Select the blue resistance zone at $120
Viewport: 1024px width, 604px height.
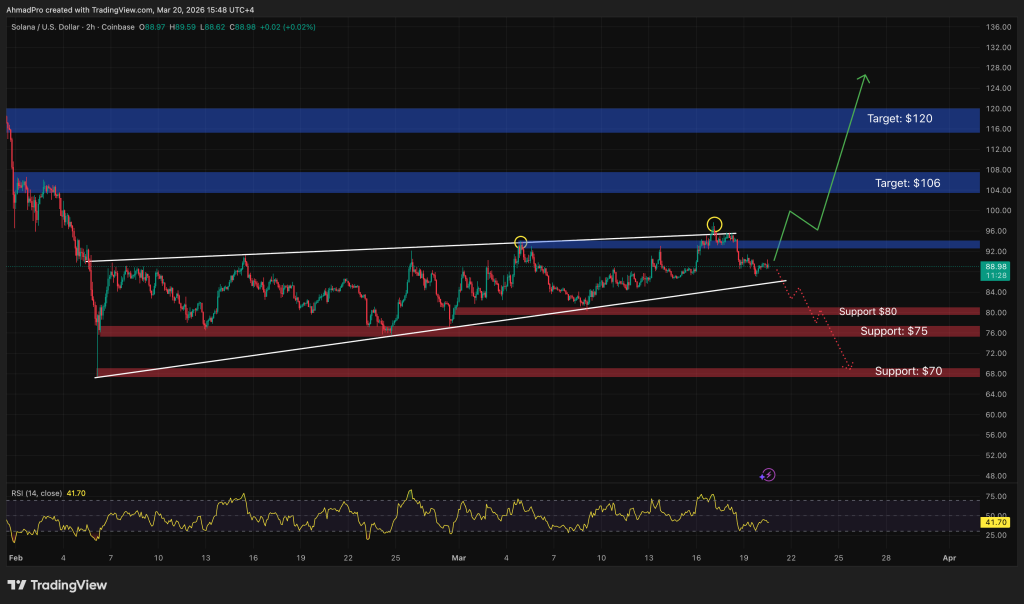(400, 120)
